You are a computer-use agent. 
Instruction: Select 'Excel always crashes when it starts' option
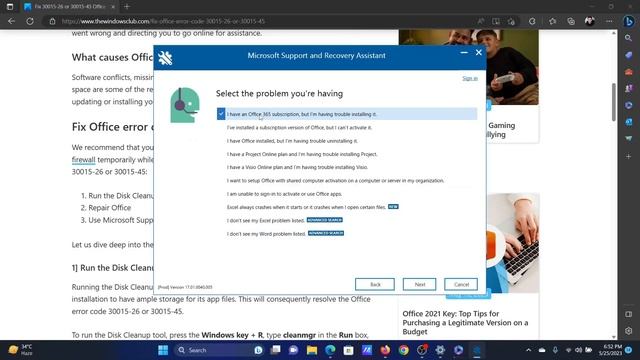[x=306, y=207]
